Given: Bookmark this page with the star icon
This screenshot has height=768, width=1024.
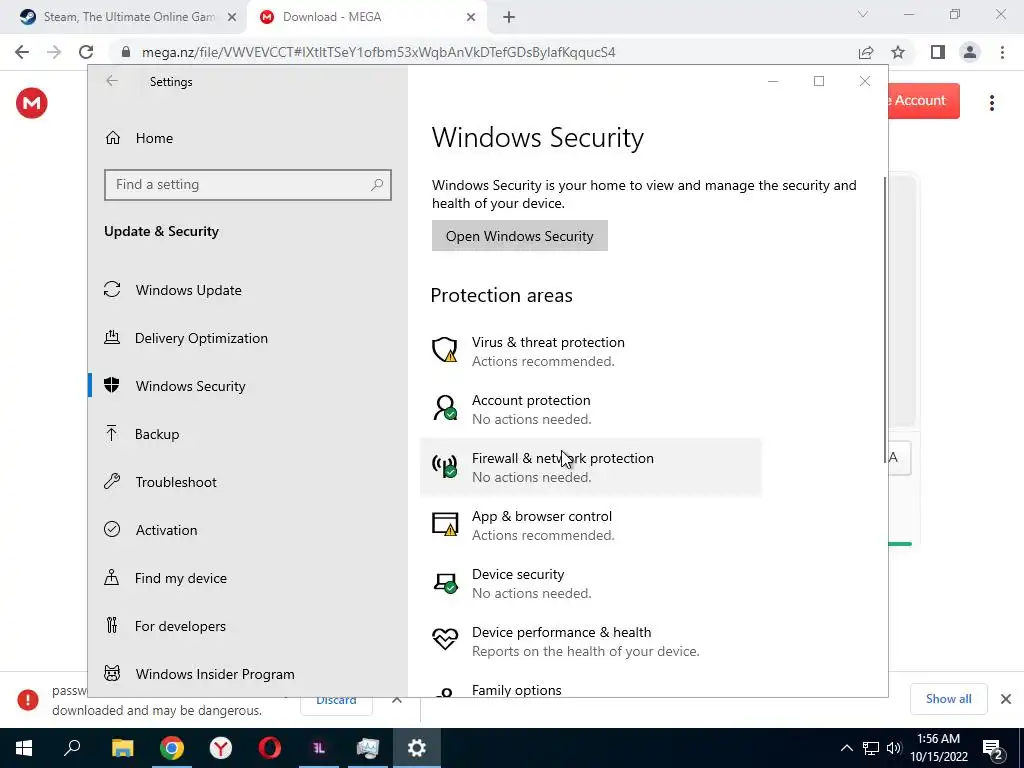Looking at the screenshot, I should [x=898, y=52].
